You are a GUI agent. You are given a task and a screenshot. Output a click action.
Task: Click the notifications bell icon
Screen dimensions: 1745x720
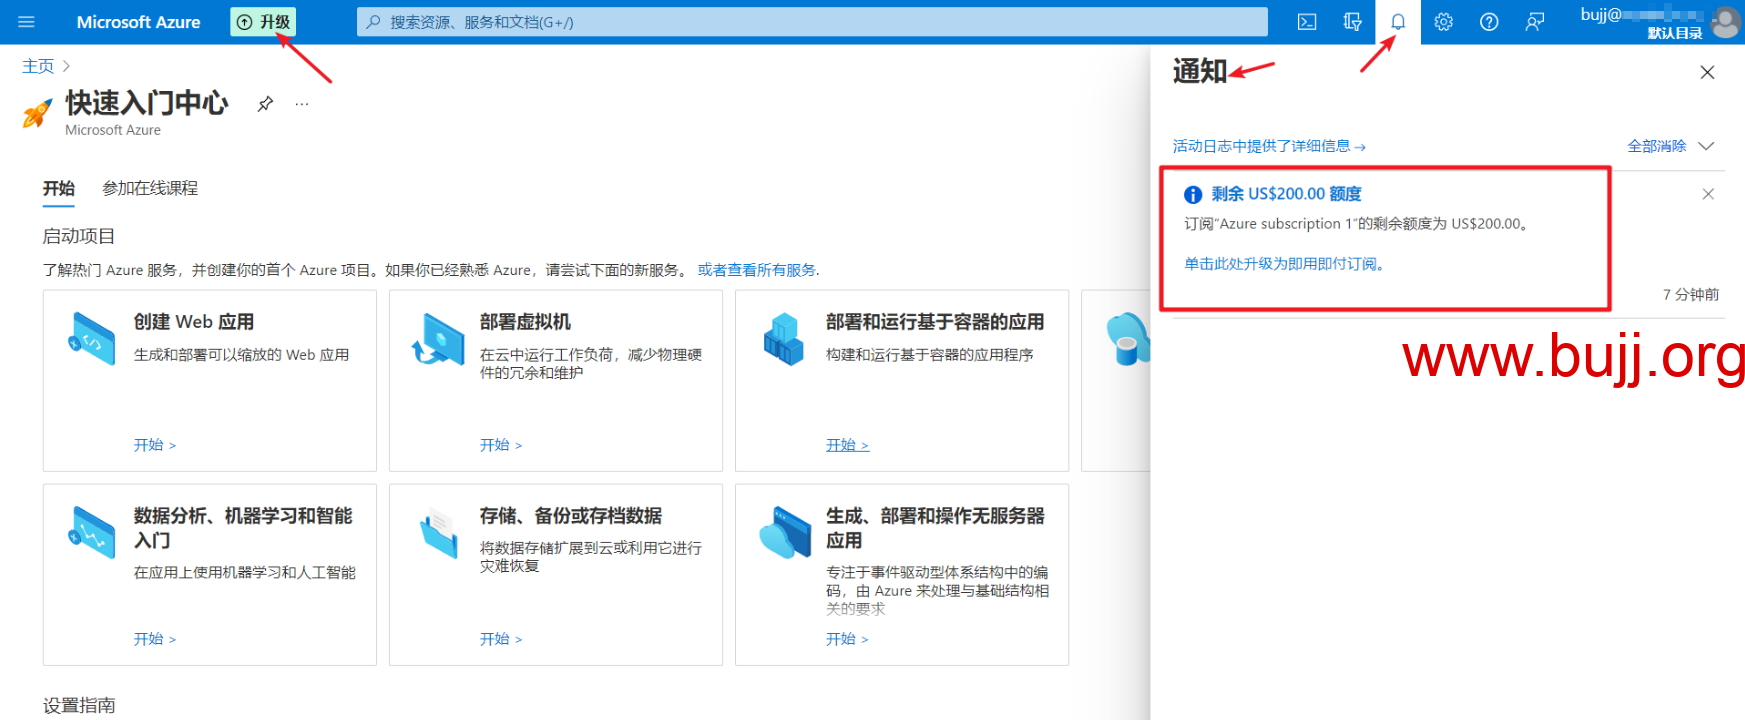(1397, 22)
